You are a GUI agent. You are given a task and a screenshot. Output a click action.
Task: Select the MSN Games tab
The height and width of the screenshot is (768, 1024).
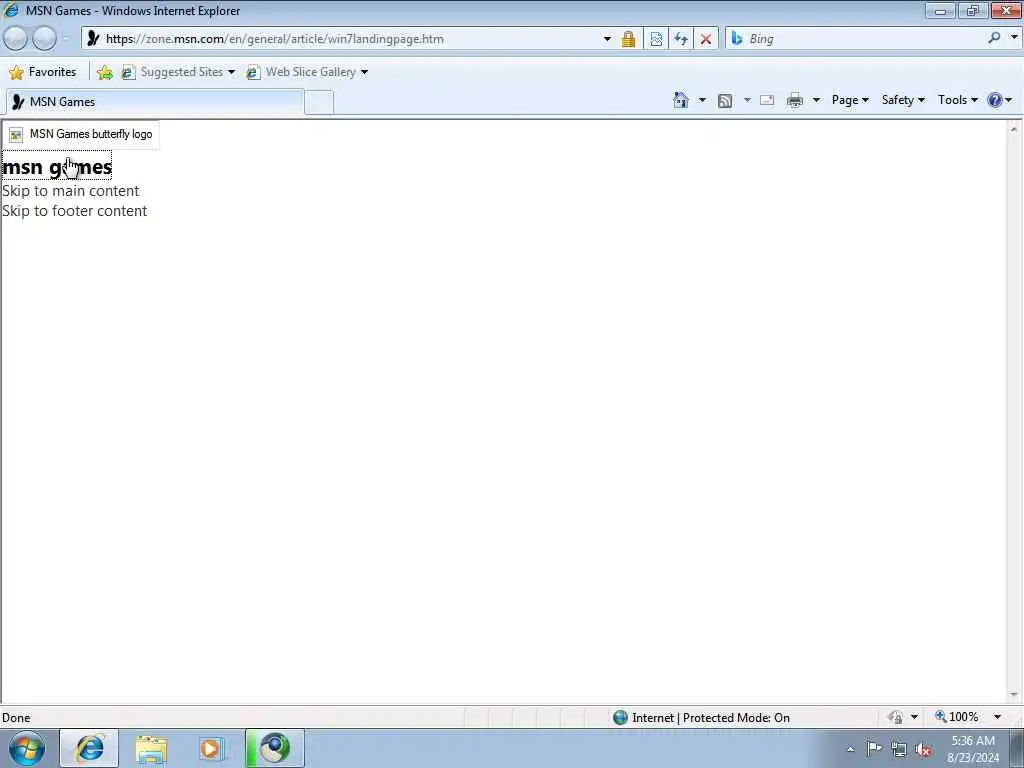(x=155, y=102)
